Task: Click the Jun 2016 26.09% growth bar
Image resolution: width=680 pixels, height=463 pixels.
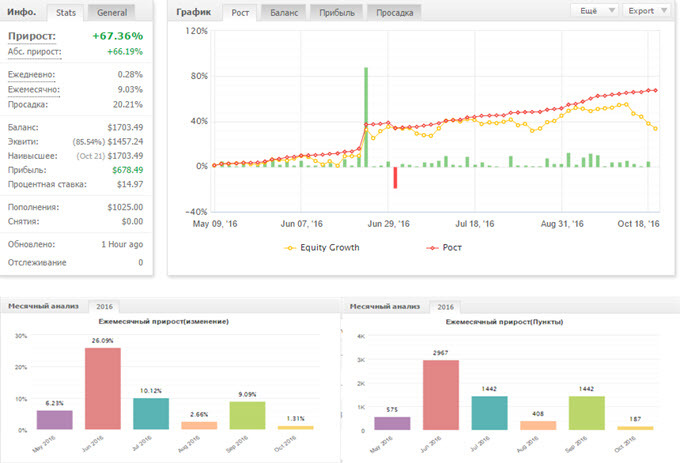Action: [103, 388]
